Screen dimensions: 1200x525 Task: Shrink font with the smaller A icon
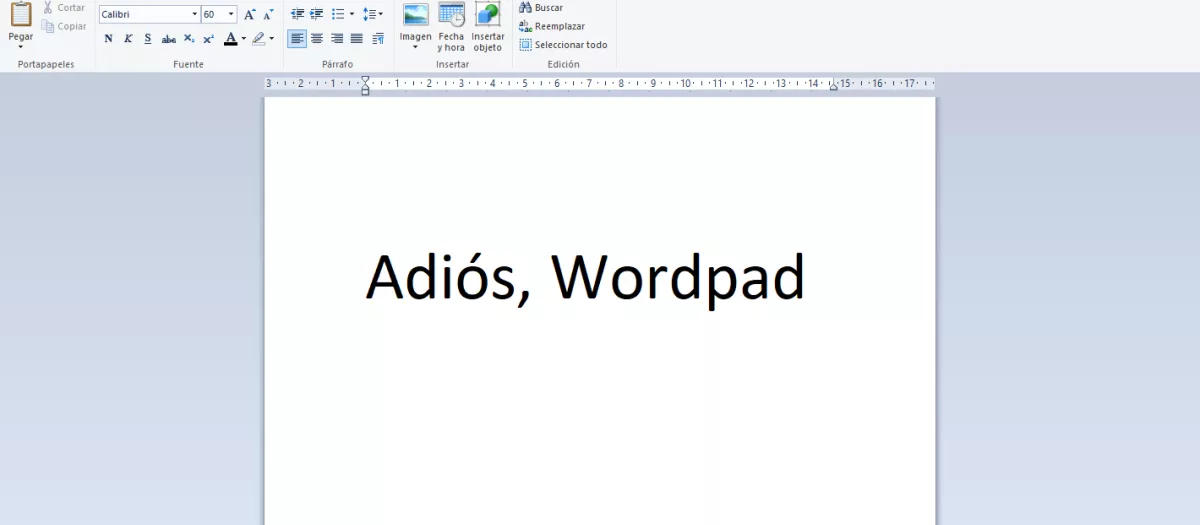268,14
